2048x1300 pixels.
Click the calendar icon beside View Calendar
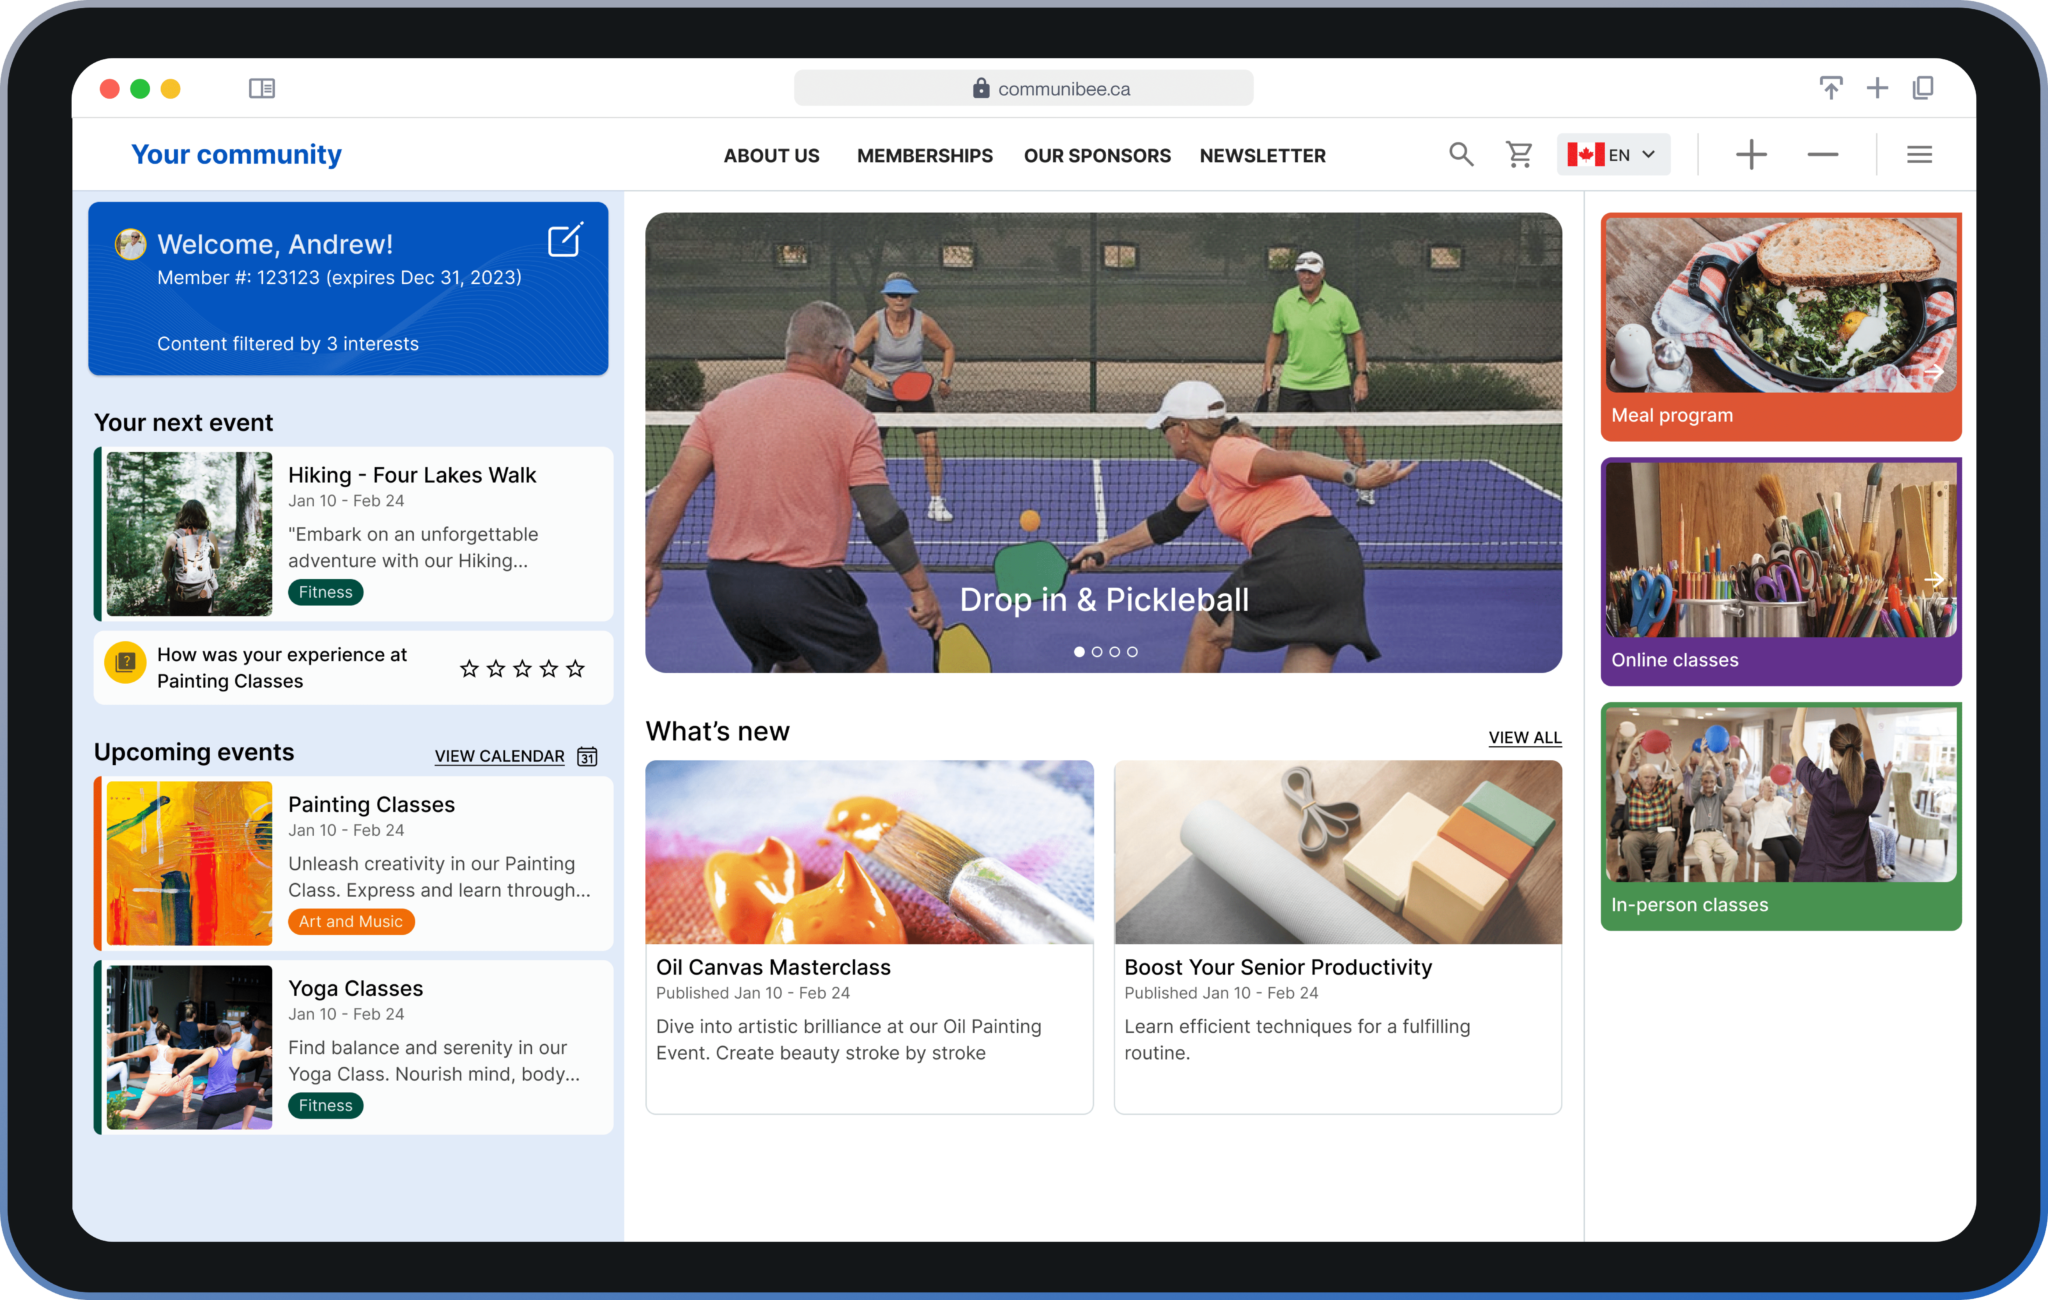588,756
